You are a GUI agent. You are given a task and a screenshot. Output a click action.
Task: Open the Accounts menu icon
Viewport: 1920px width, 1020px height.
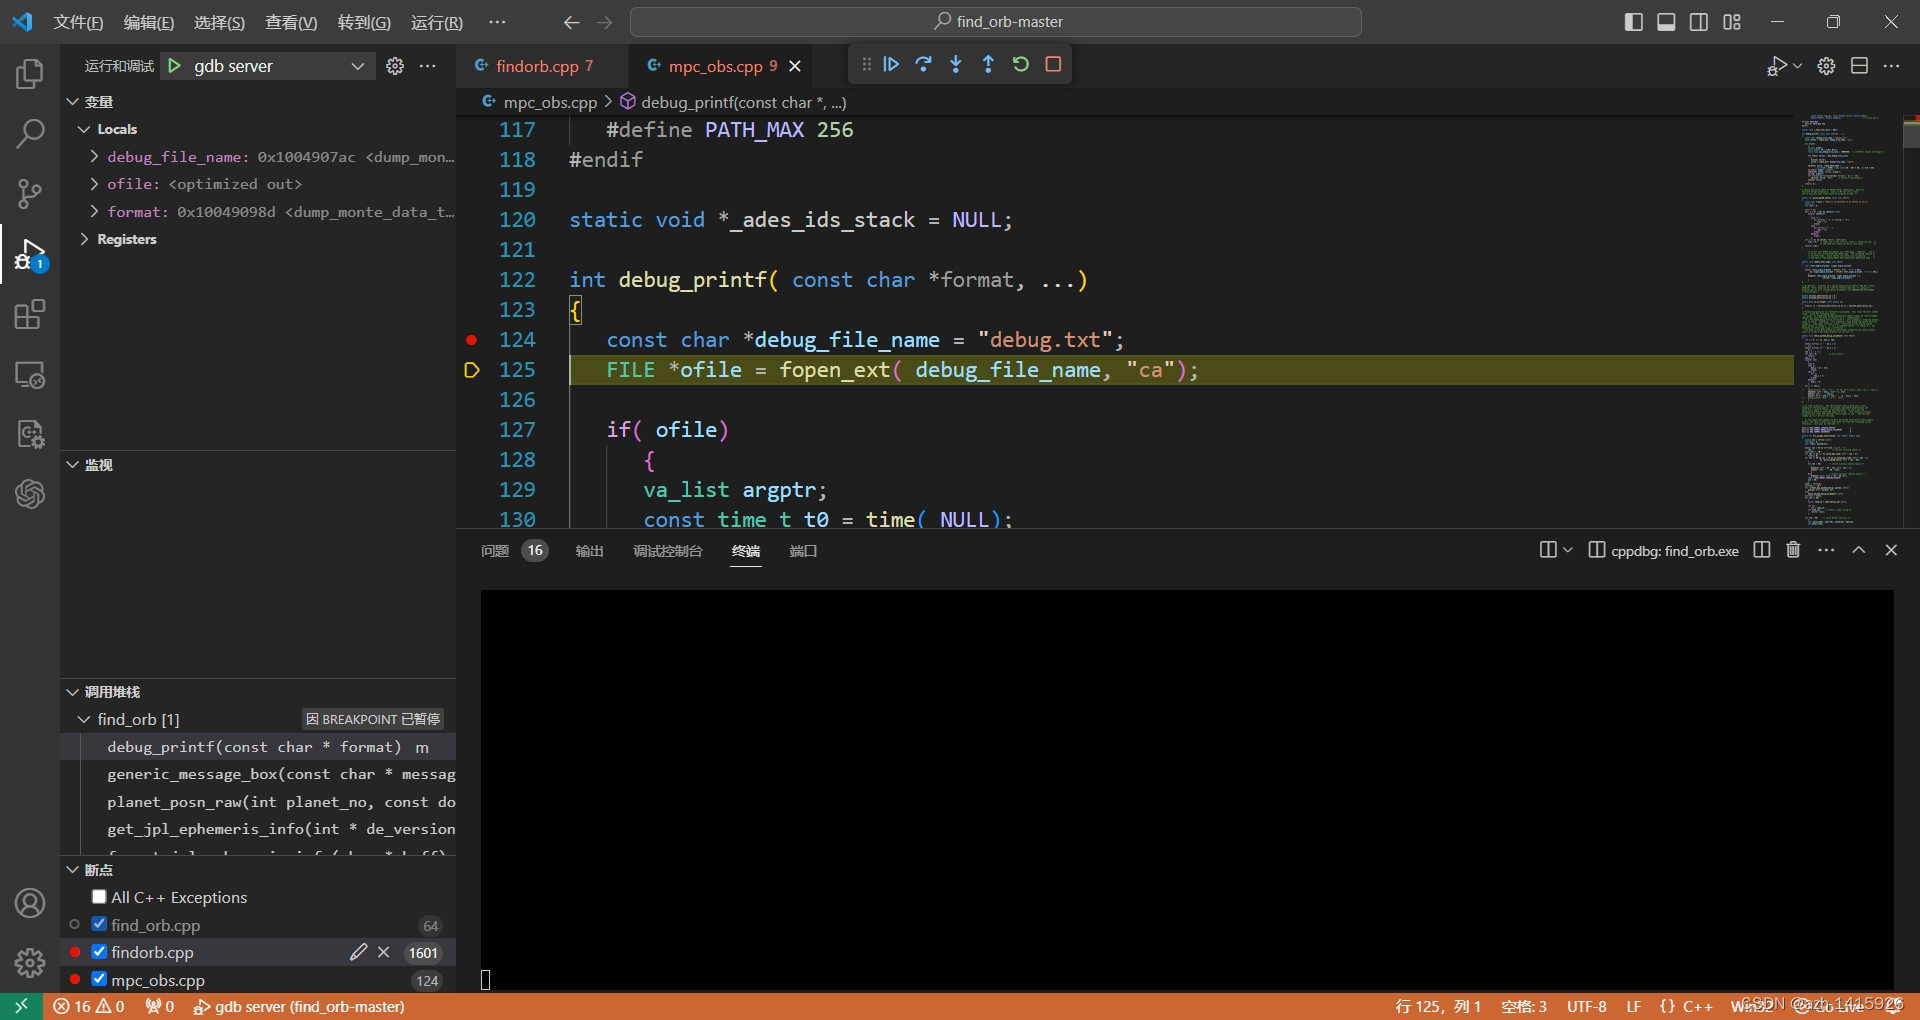[x=30, y=903]
